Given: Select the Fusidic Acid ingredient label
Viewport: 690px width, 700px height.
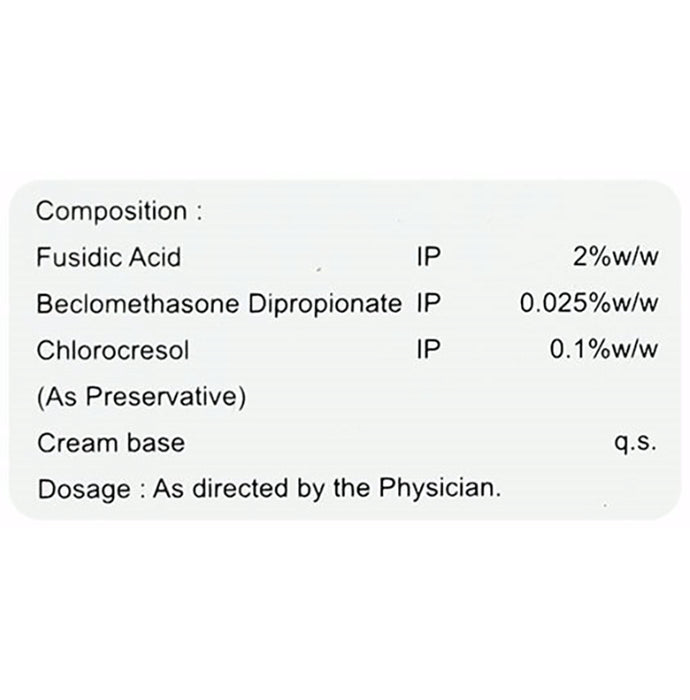Looking at the screenshot, I should point(107,258).
